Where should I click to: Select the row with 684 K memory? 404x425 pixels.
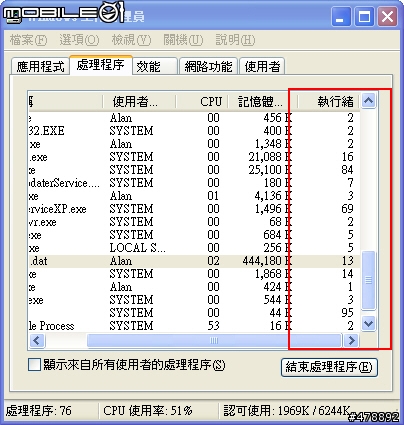(195, 235)
